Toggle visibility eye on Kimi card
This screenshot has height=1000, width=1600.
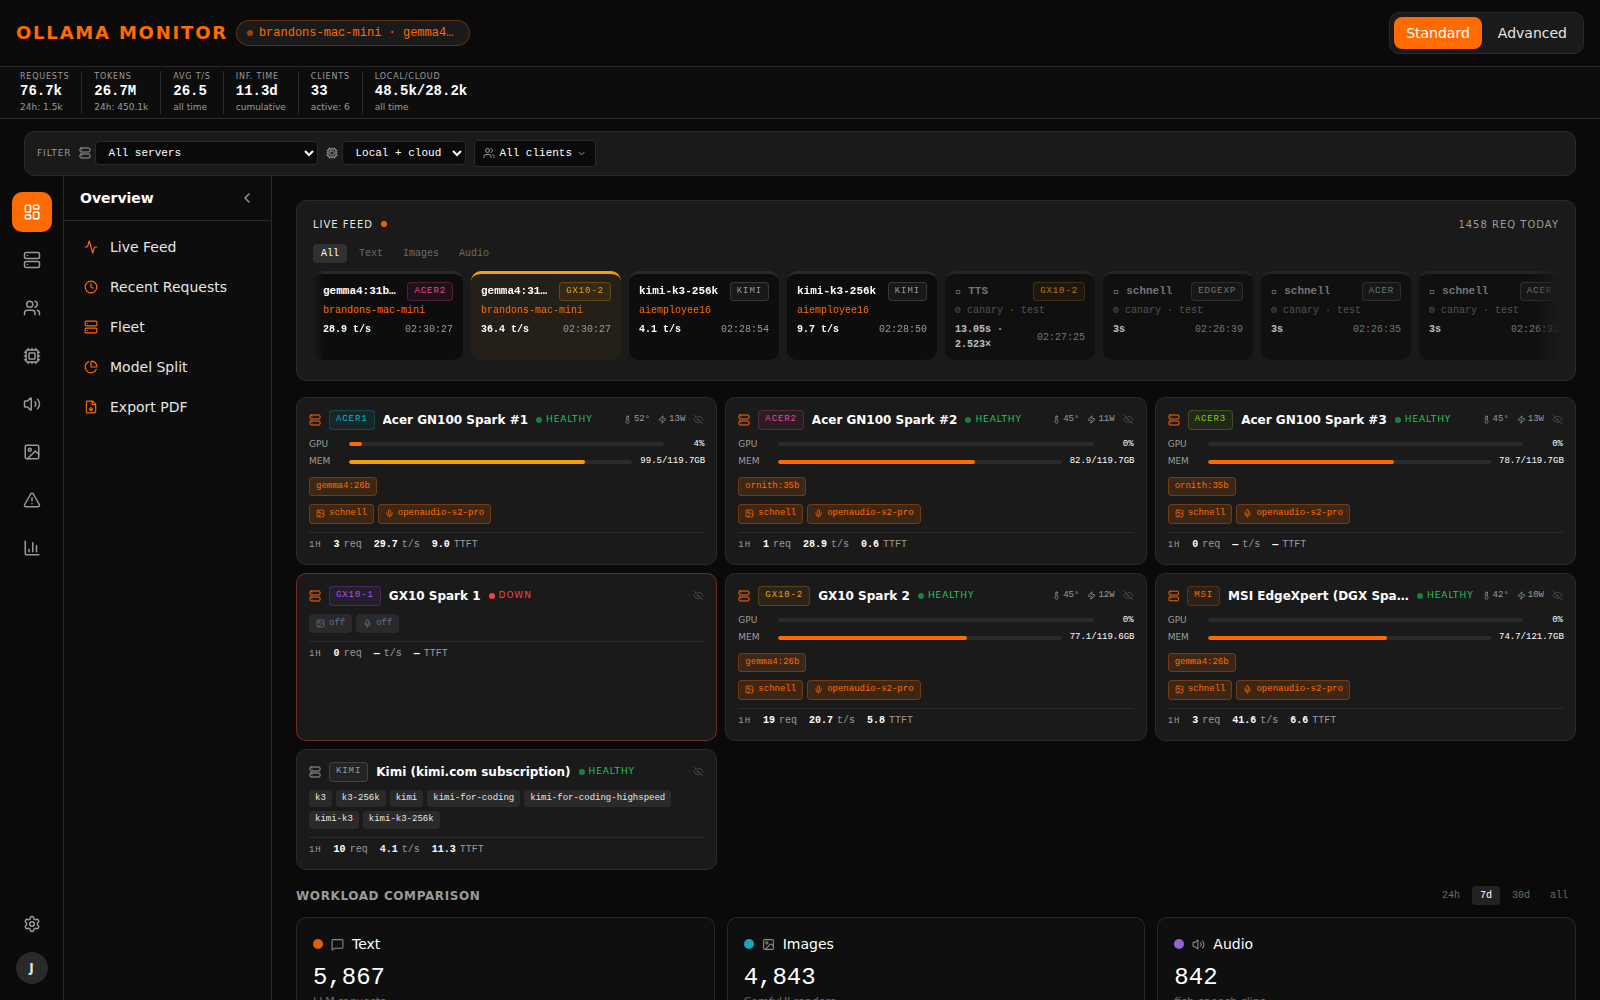(x=699, y=771)
